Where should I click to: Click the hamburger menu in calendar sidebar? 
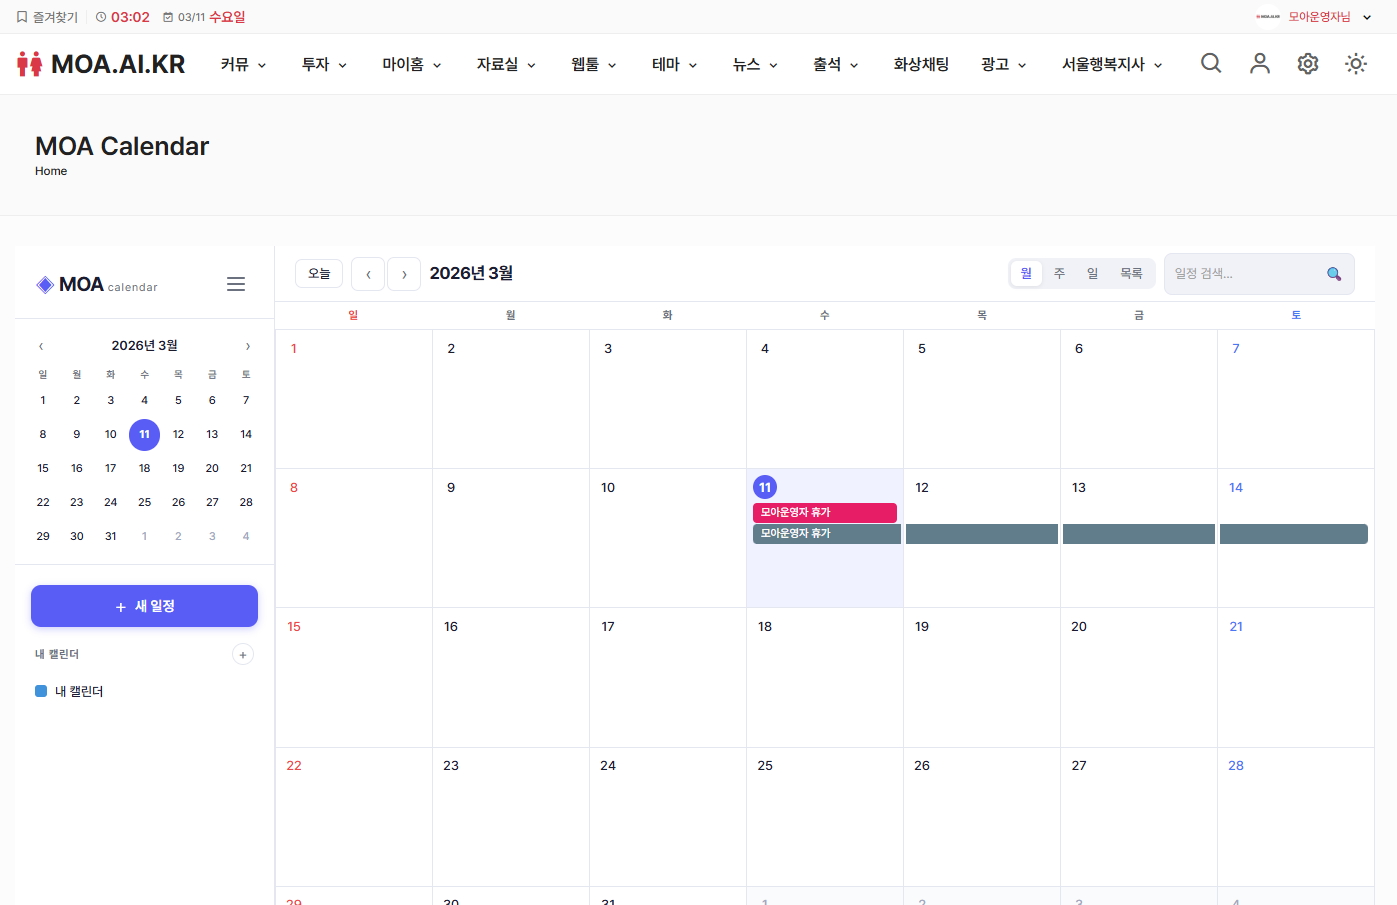236,284
